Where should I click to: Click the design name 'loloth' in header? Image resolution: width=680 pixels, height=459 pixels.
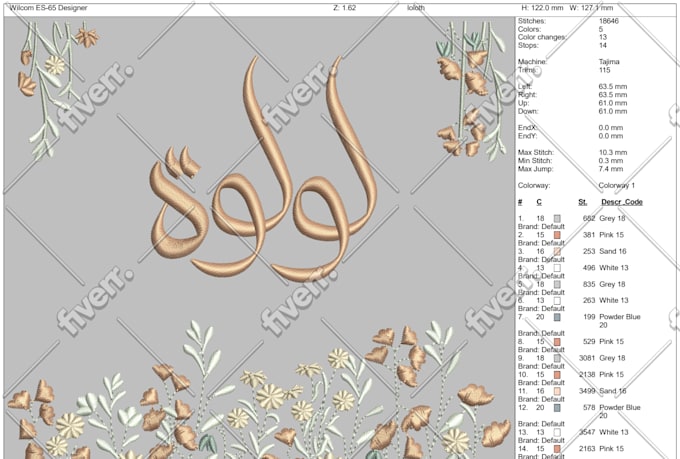point(416,8)
